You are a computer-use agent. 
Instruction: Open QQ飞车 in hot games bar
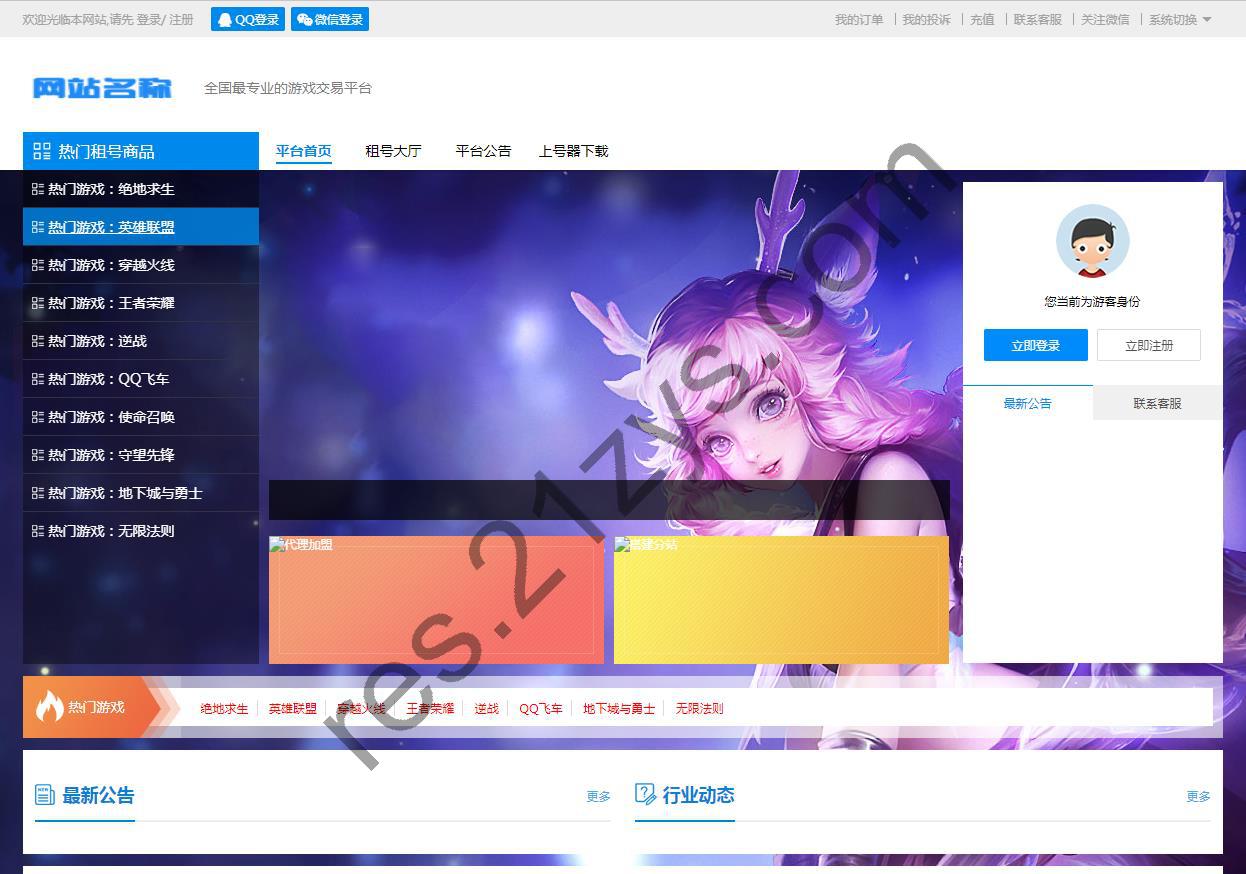point(541,708)
